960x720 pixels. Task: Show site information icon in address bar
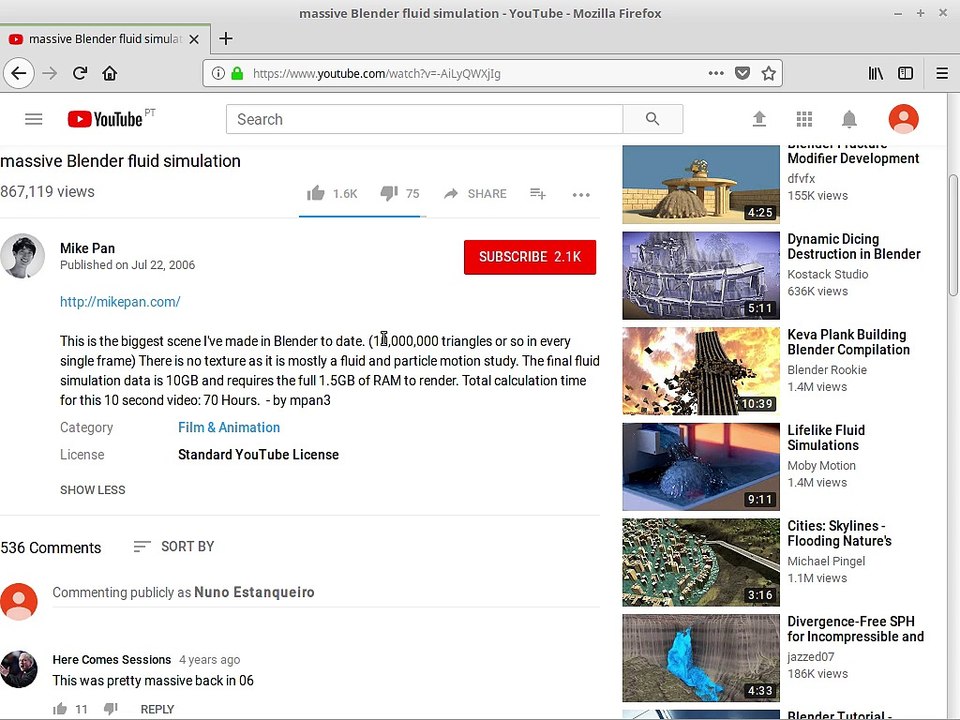coord(218,73)
